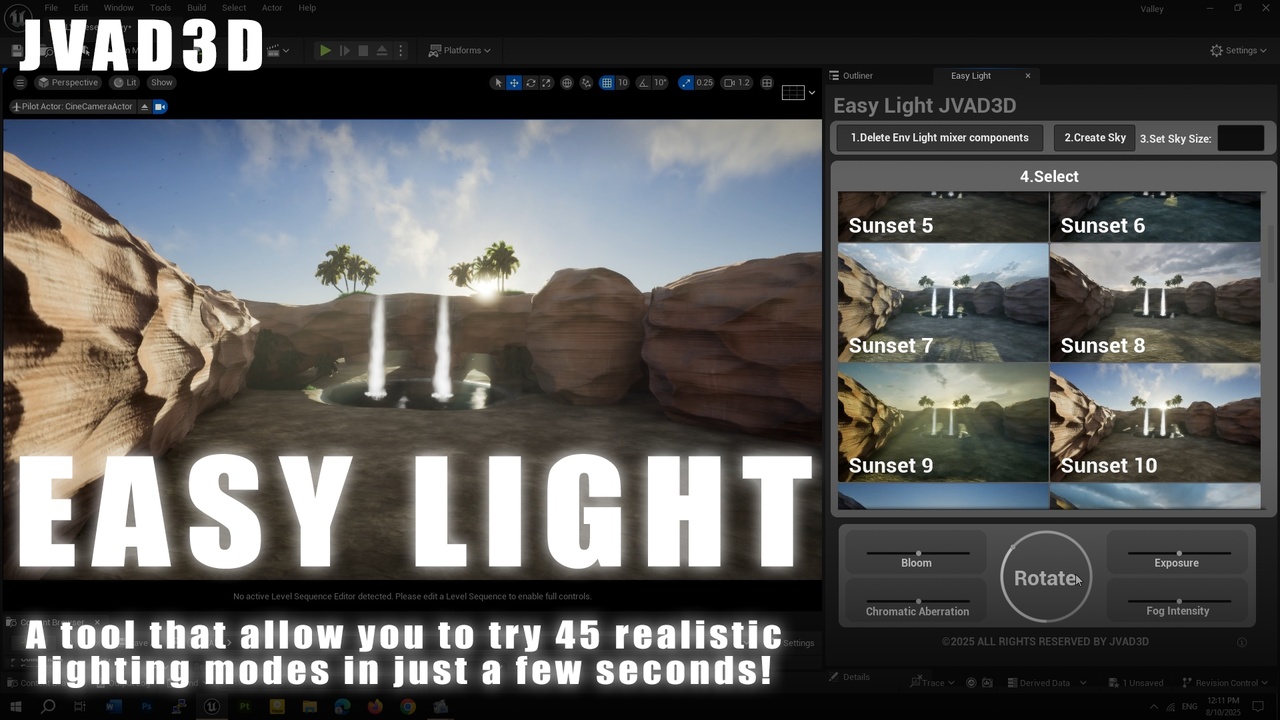Open grid snap value 10
Image resolution: width=1280 pixels, height=720 pixels.
pyautogui.click(x=622, y=83)
